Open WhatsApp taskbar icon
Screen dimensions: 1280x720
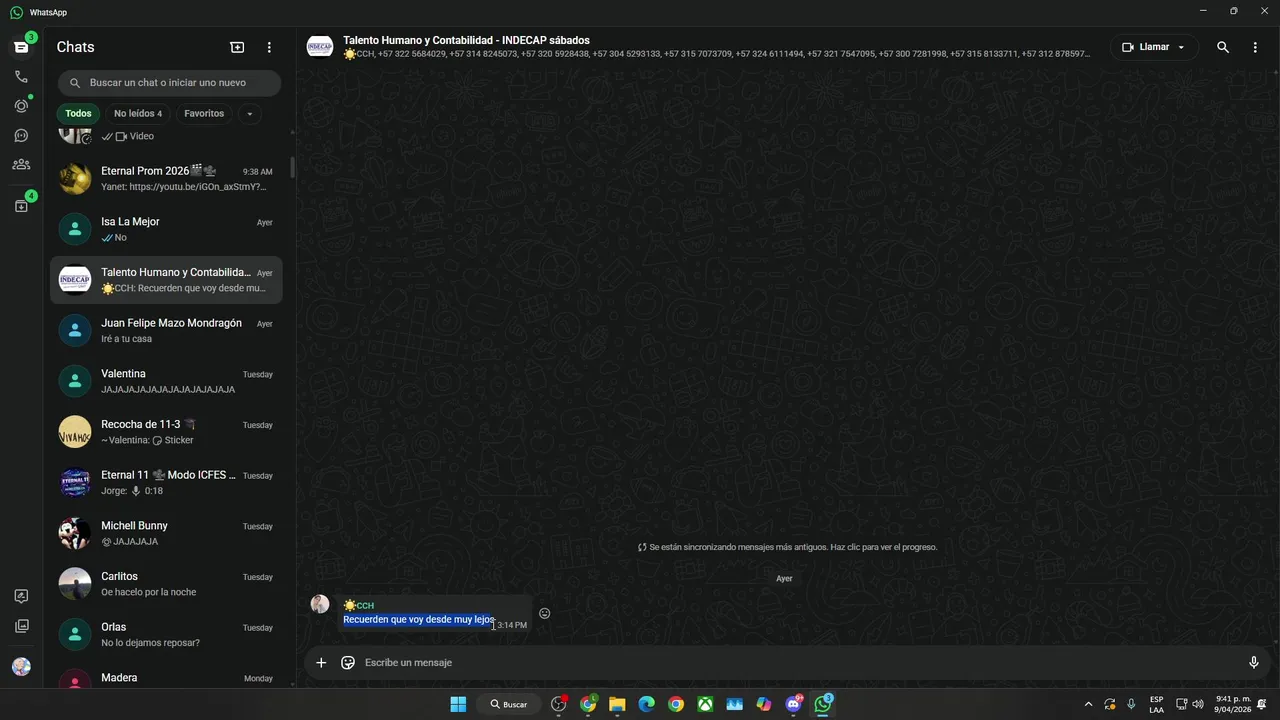pos(823,704)
